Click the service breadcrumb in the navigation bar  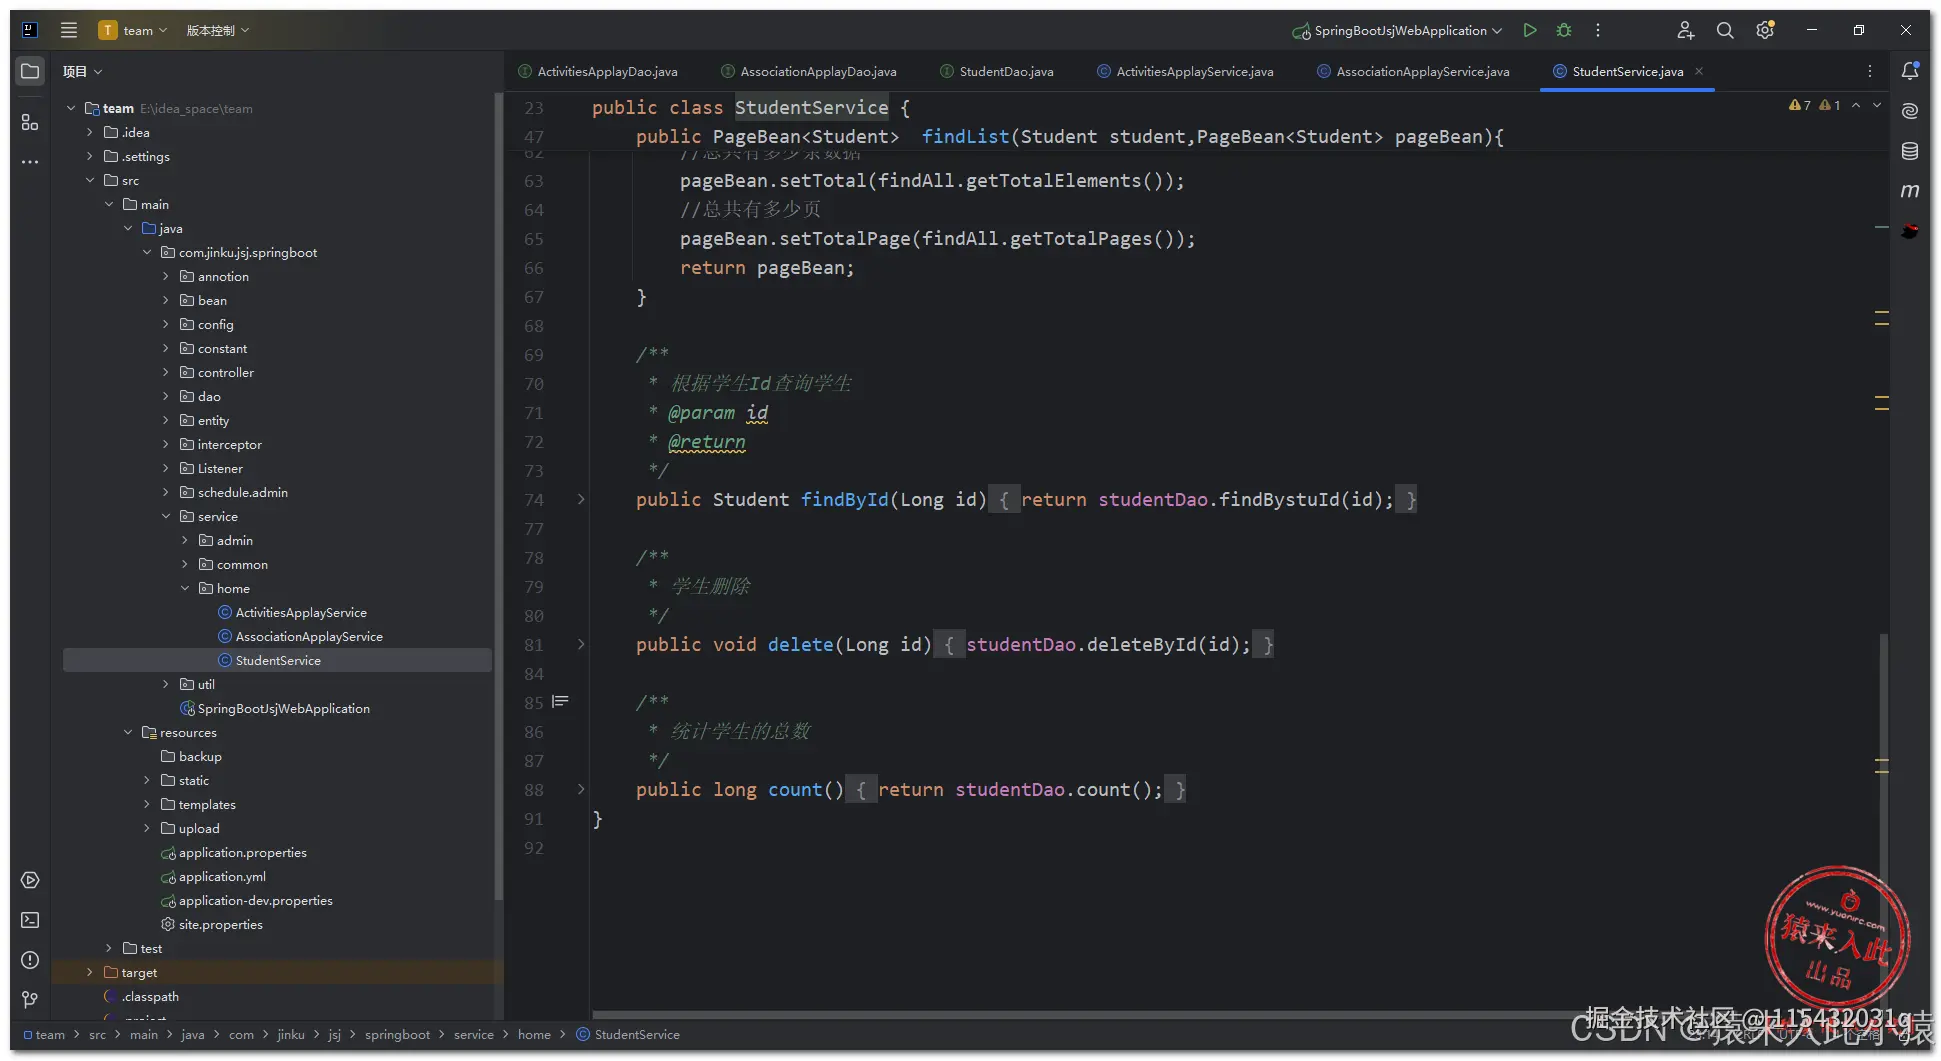[x=473, y=1035]
